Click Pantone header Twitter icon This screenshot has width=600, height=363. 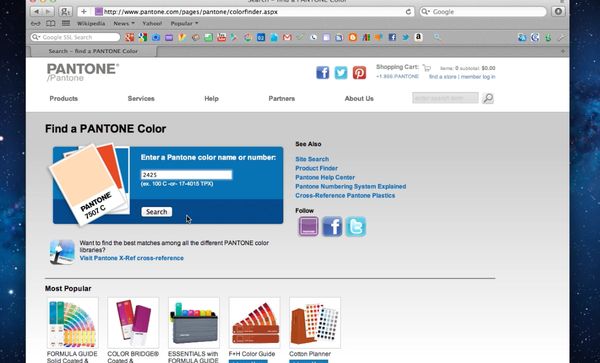click(x=341, y=72)
